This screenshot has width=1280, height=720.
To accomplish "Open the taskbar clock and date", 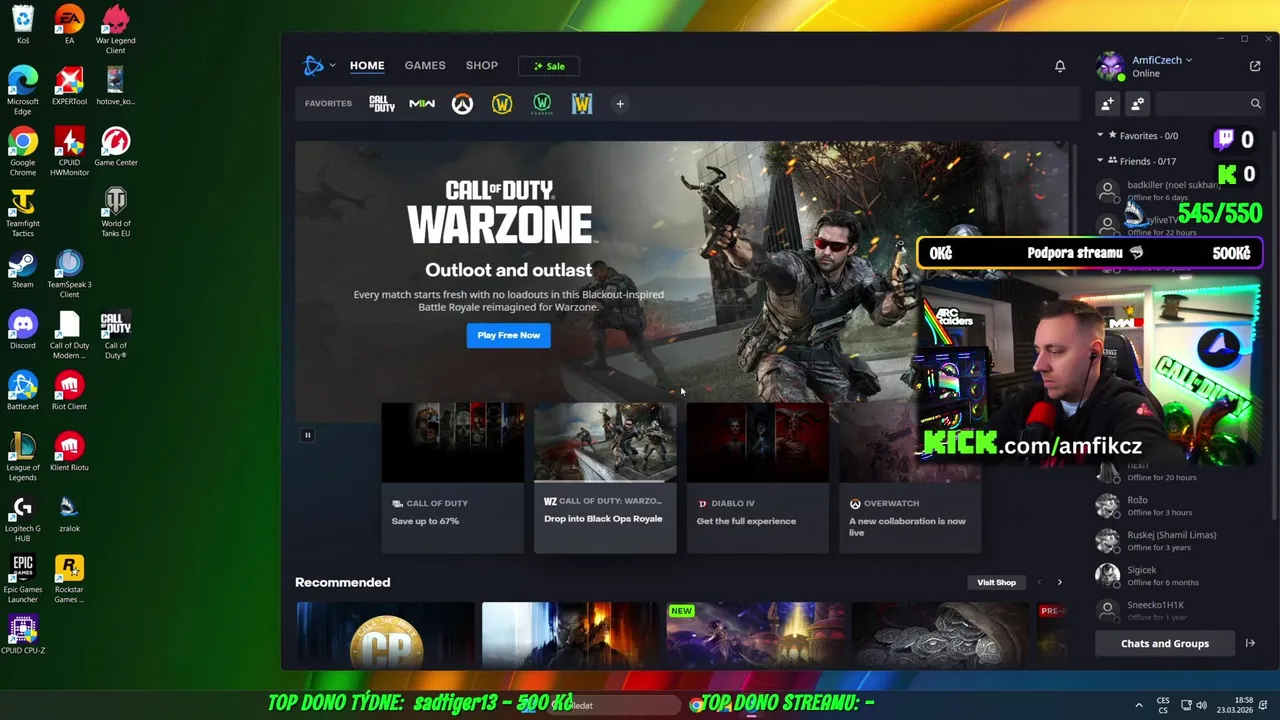I will point(1235,705).
